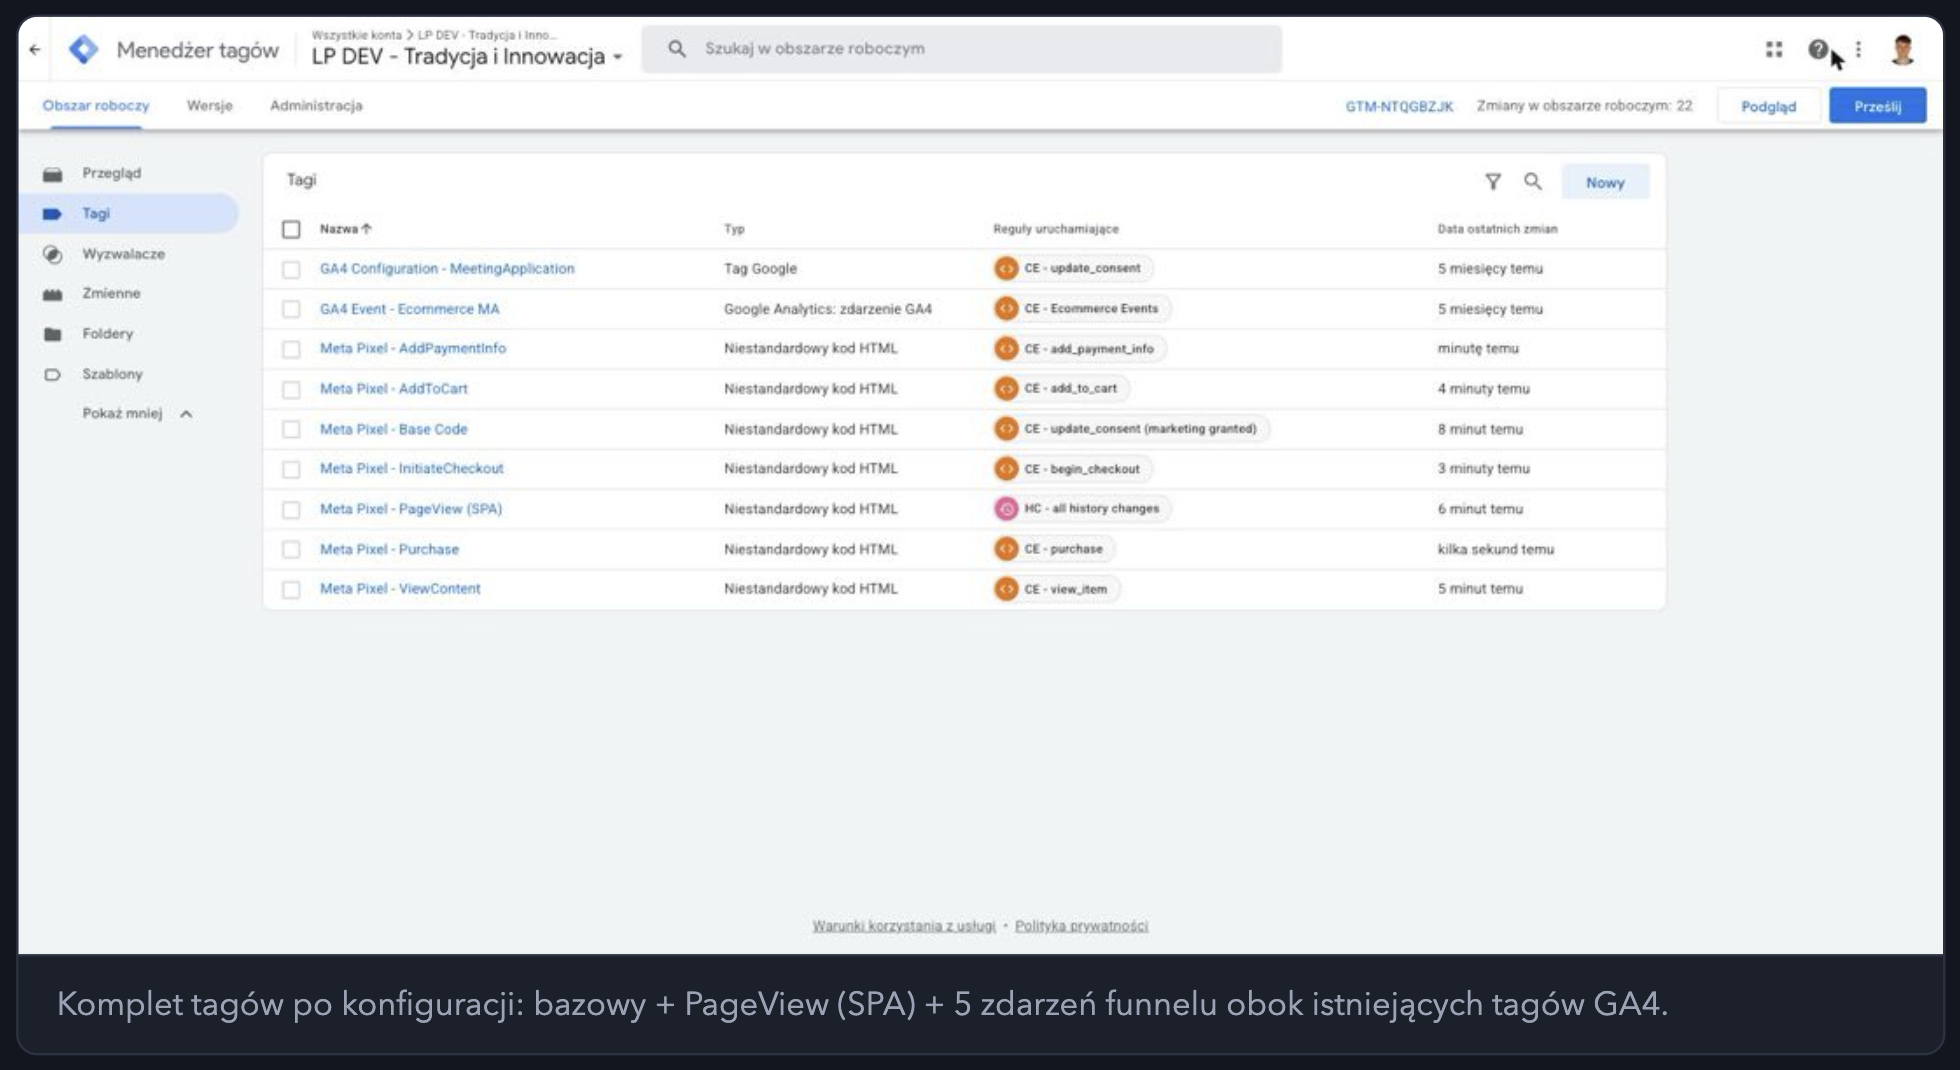Toggle the select-all tags checkbox
This screenshot has width=1960, height=1070.
tap(291, 229)
